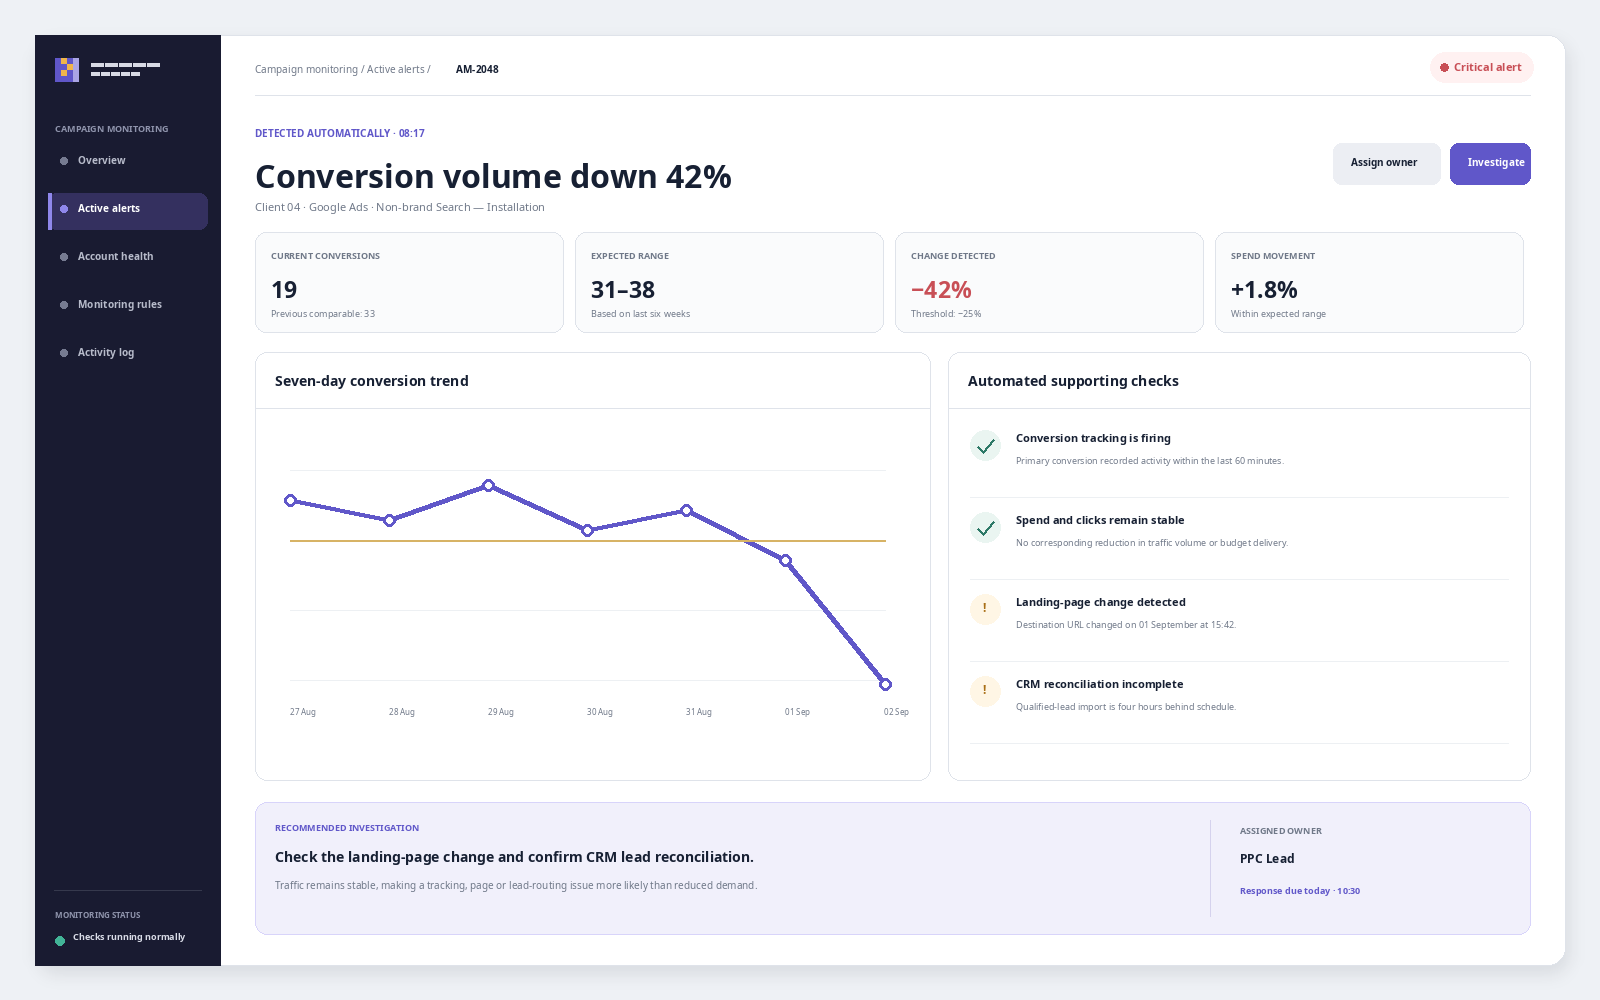View the Activity log
1600x1000 pixels.
point(128,353)
